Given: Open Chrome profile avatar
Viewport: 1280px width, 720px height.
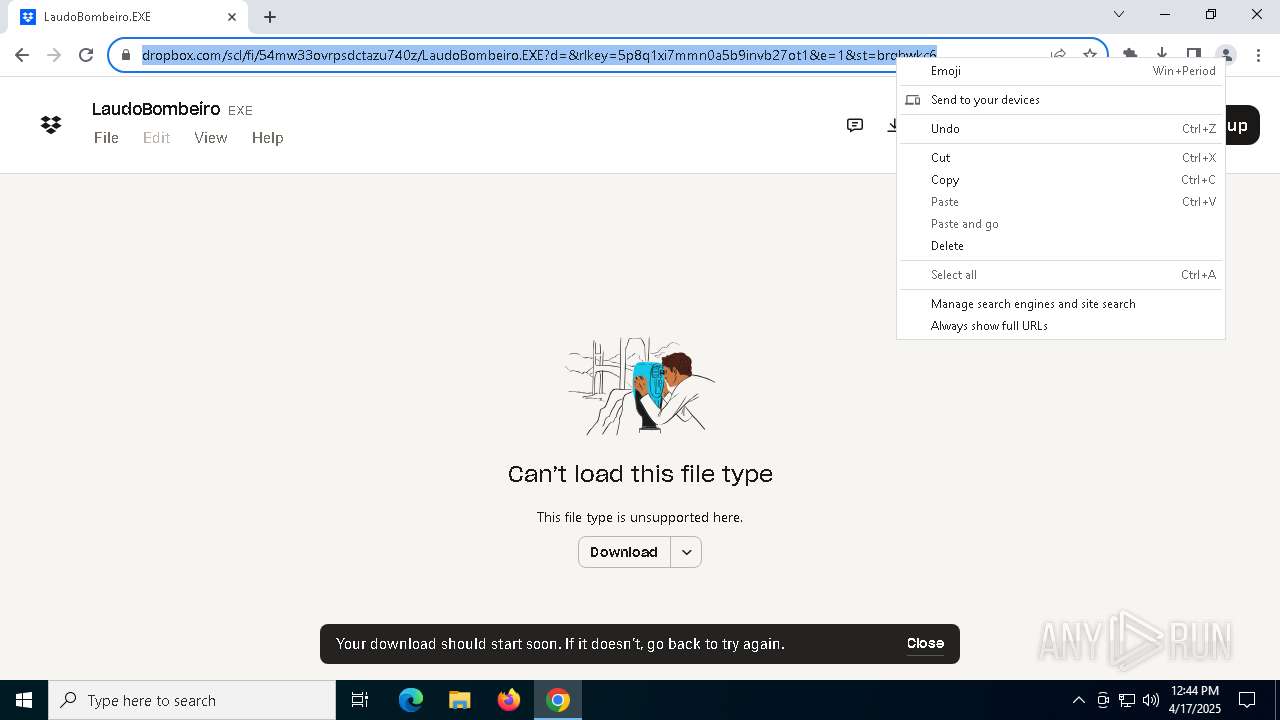Looking at the screenshot, I should 1226,55.
